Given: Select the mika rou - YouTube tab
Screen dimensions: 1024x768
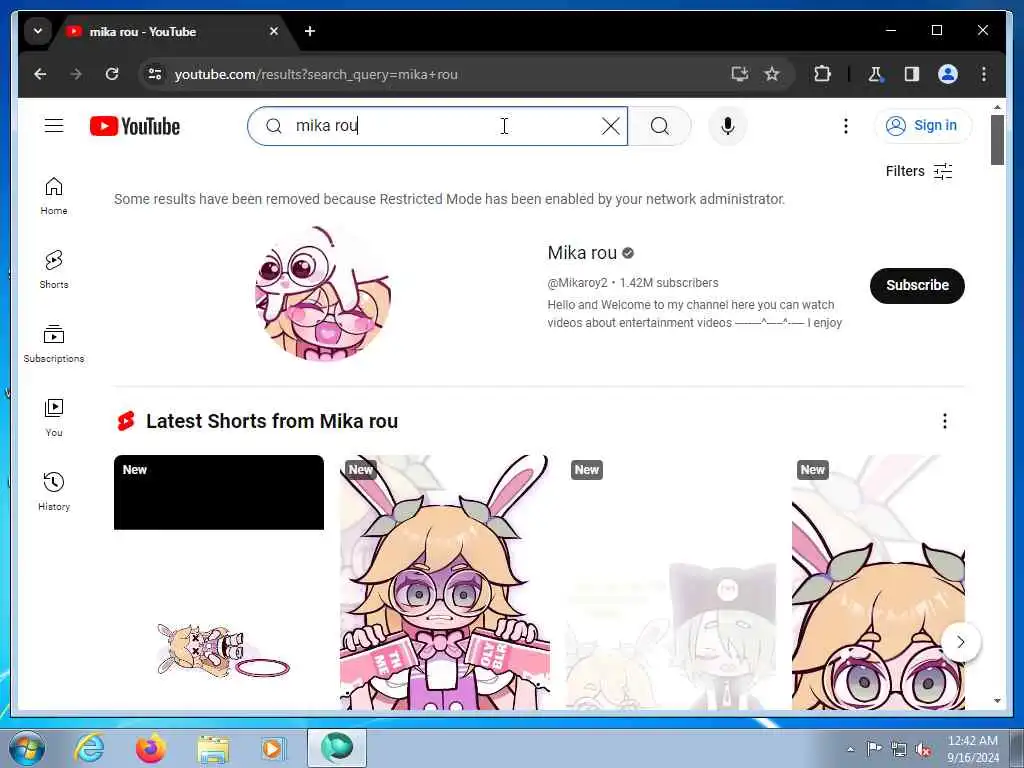Looking at the screenshot, I should pyautogui.click(x=170, y=31).
